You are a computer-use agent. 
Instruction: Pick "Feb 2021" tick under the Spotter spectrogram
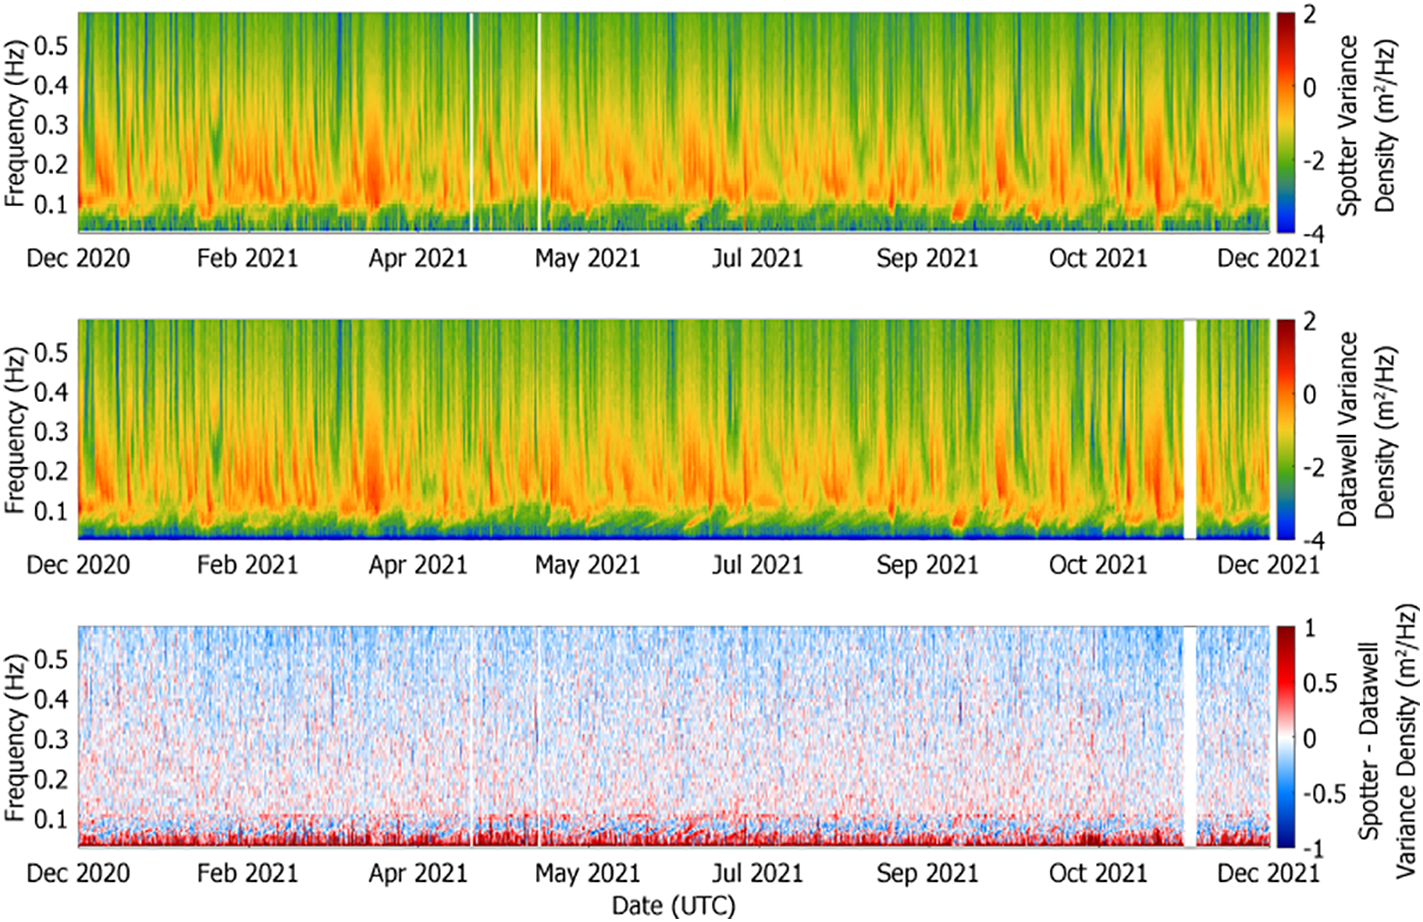[x=247, y=258]
